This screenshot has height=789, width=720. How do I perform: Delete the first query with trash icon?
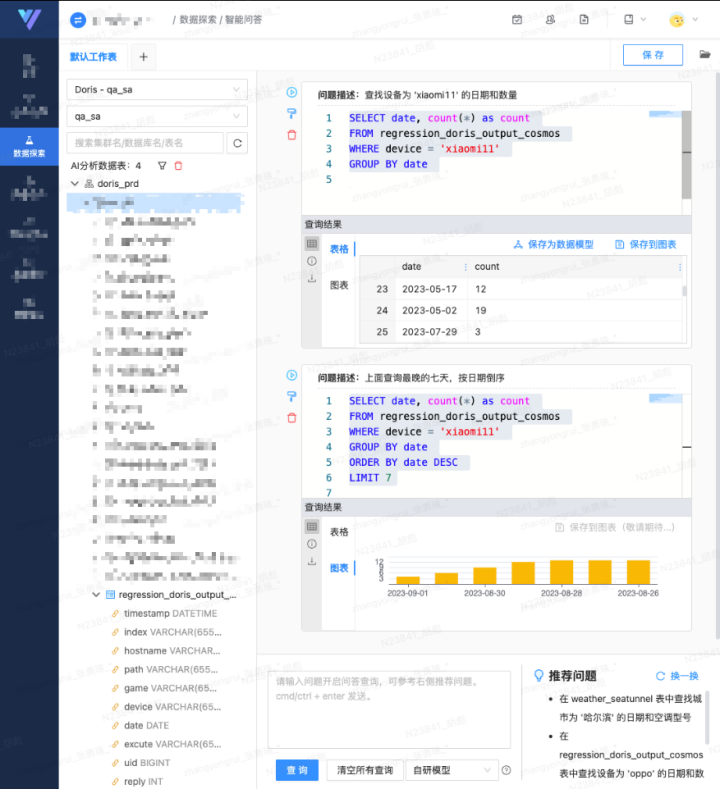click(x=292, y=135)
